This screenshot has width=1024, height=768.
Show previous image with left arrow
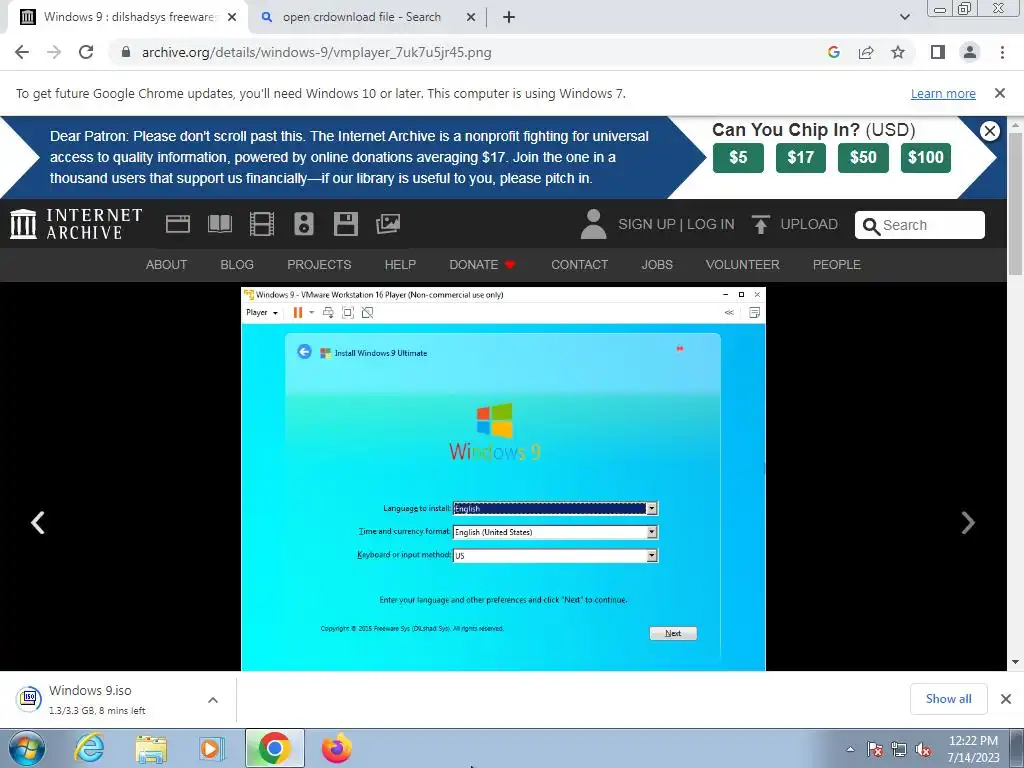38,522
